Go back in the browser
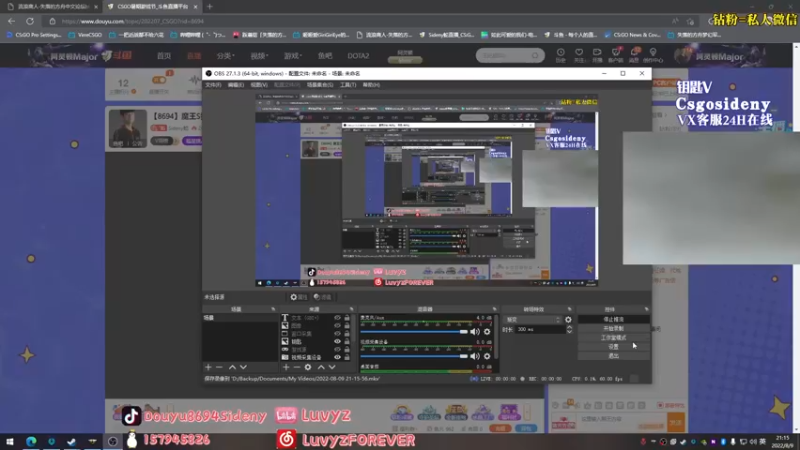Viewport: 800px width, 450px height. pyautogui.click(x=11, y=21)
